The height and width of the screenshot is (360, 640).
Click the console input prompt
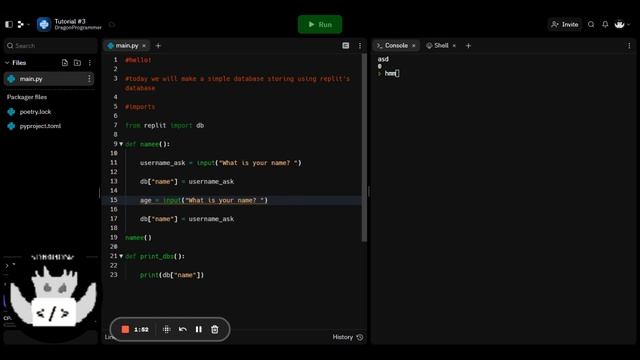(x=389, y=73)
